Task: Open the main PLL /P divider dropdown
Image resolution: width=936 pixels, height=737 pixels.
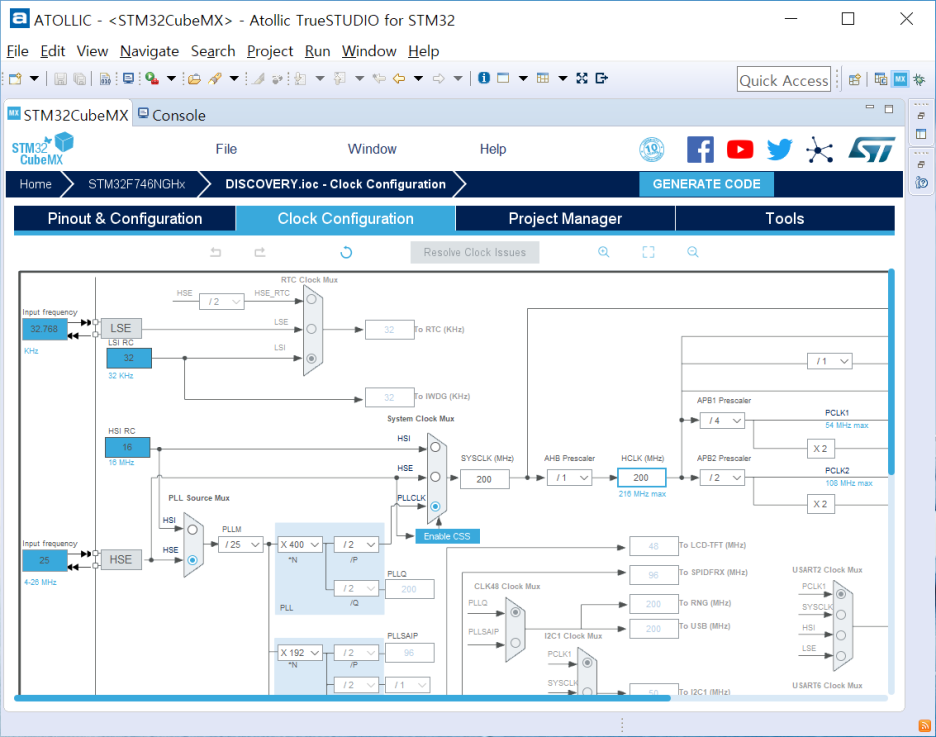Action: (356, 544)
